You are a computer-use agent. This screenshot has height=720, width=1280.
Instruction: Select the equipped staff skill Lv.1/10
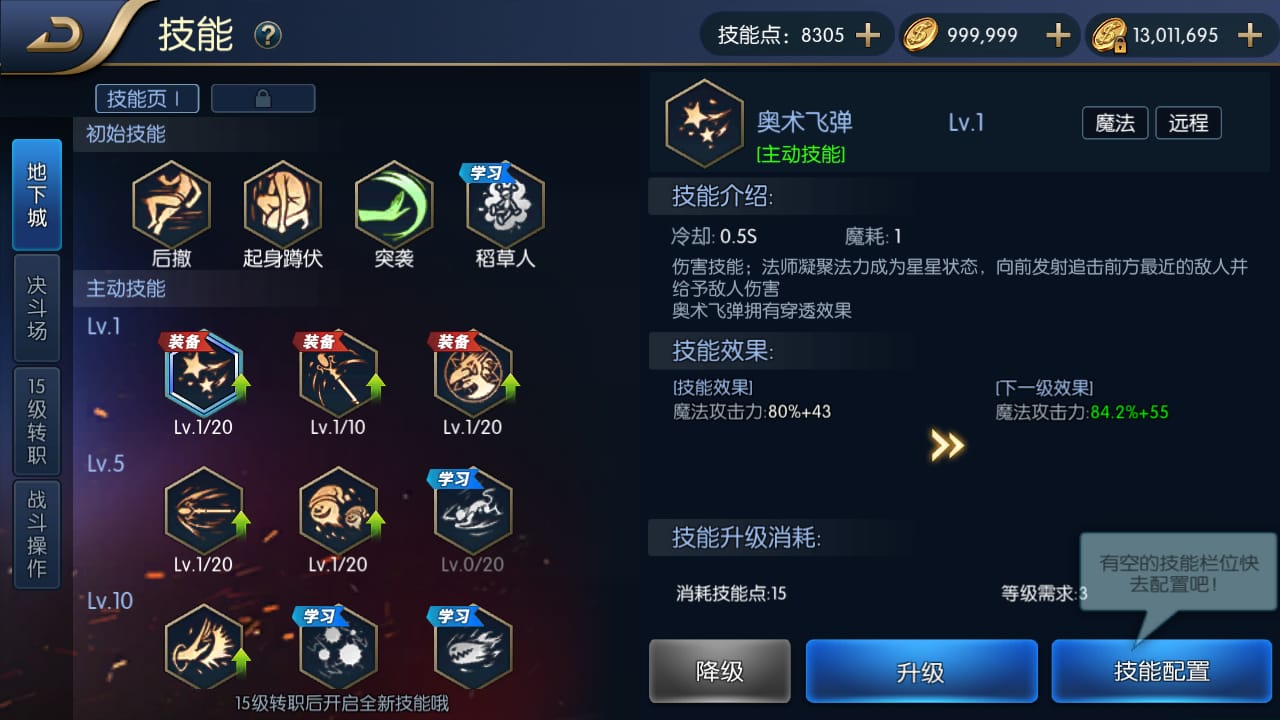(x=338, y=374)
